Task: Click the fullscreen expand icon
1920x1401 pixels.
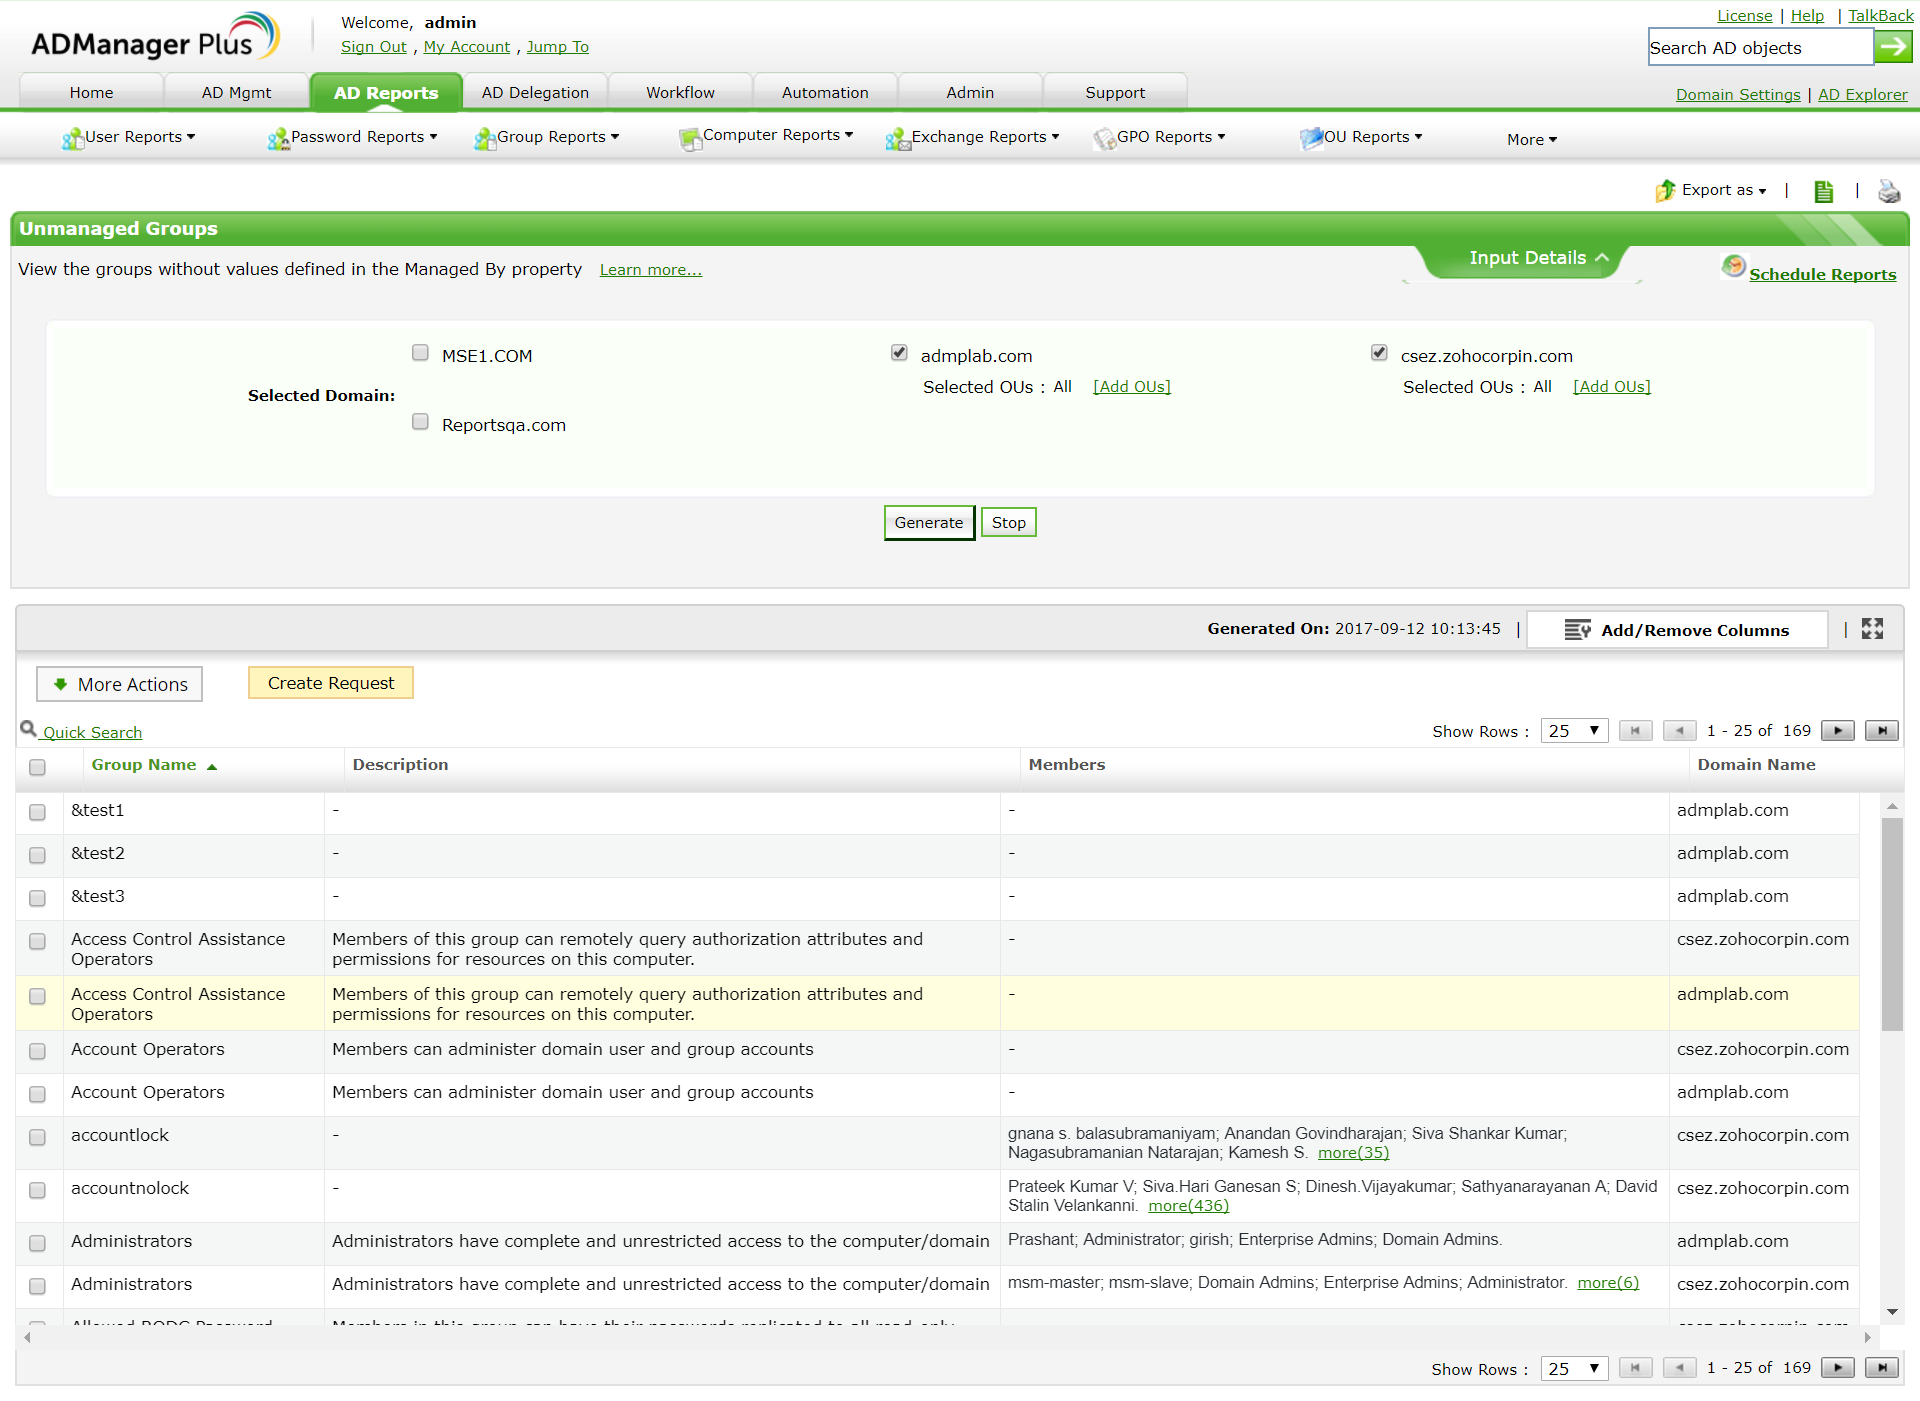Action: pyautogui.click(x=1872, y=629)
